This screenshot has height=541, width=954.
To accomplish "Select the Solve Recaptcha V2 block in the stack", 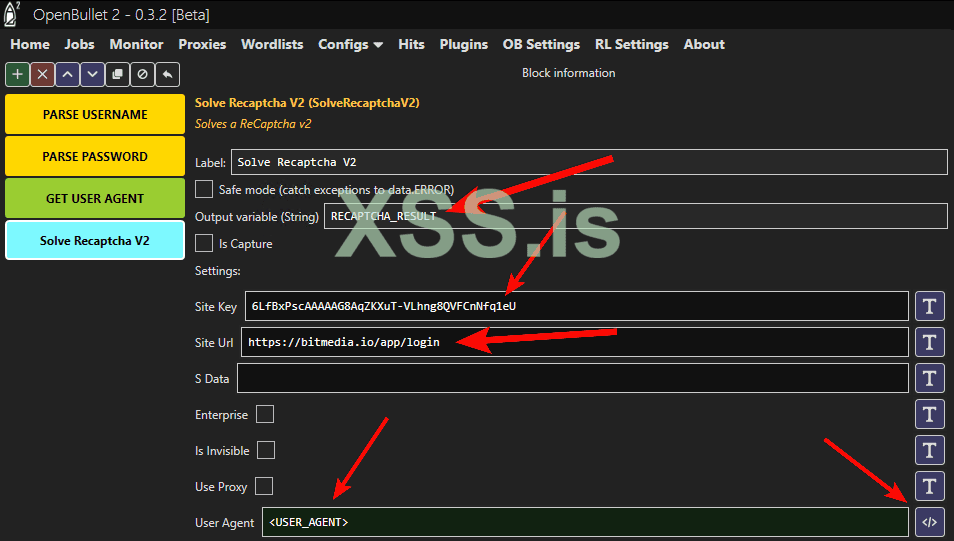I will pos(95,240).
